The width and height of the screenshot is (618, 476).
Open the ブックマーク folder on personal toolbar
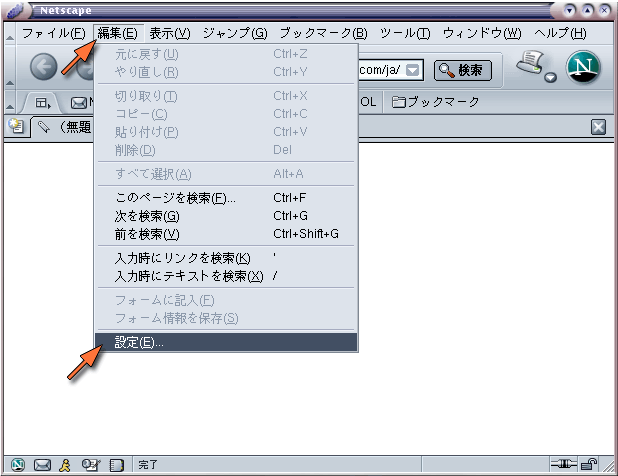[x=435, y=102]
